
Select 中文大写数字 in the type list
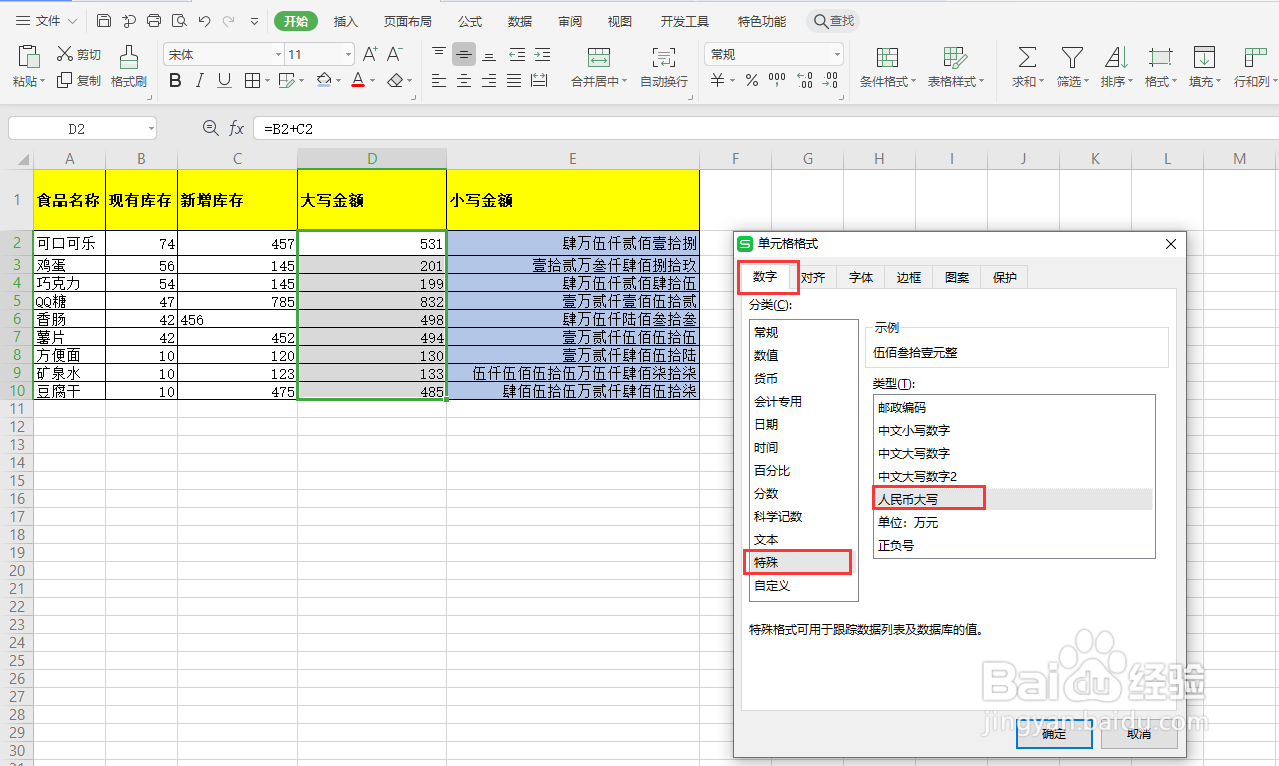point(1013,453)
